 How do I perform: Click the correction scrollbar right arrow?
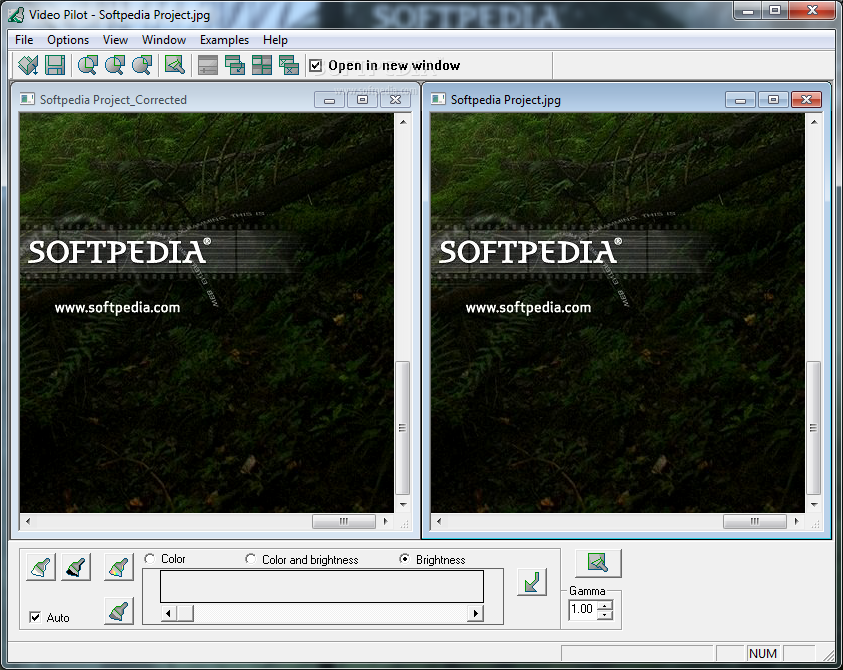[475, 613]
